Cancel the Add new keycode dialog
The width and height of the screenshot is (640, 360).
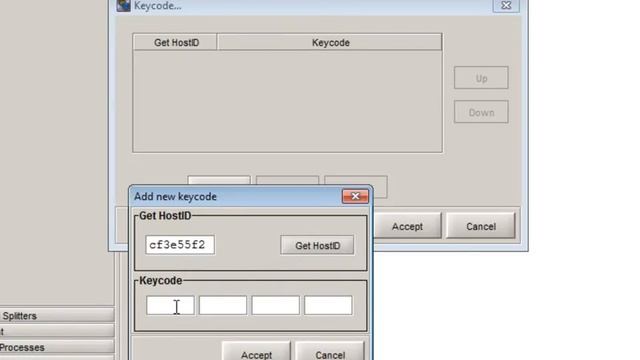coord(330,352)
